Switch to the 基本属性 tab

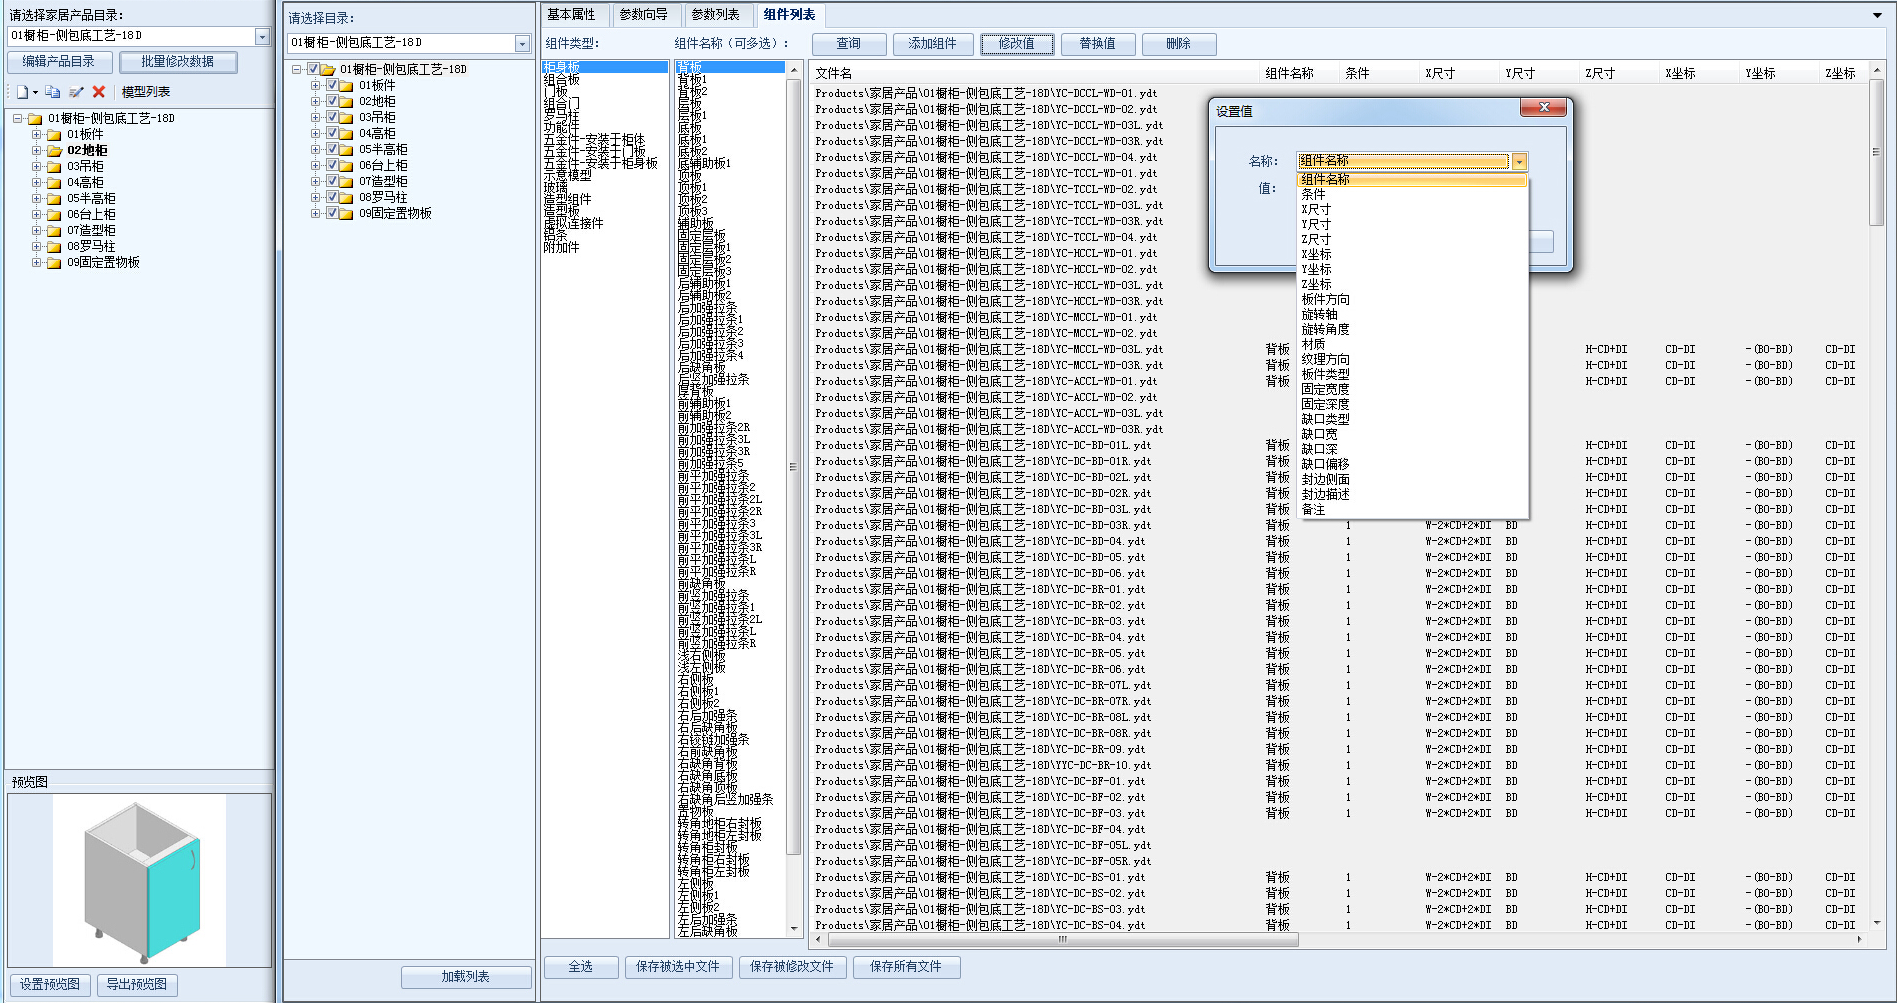tap(571, 15)
